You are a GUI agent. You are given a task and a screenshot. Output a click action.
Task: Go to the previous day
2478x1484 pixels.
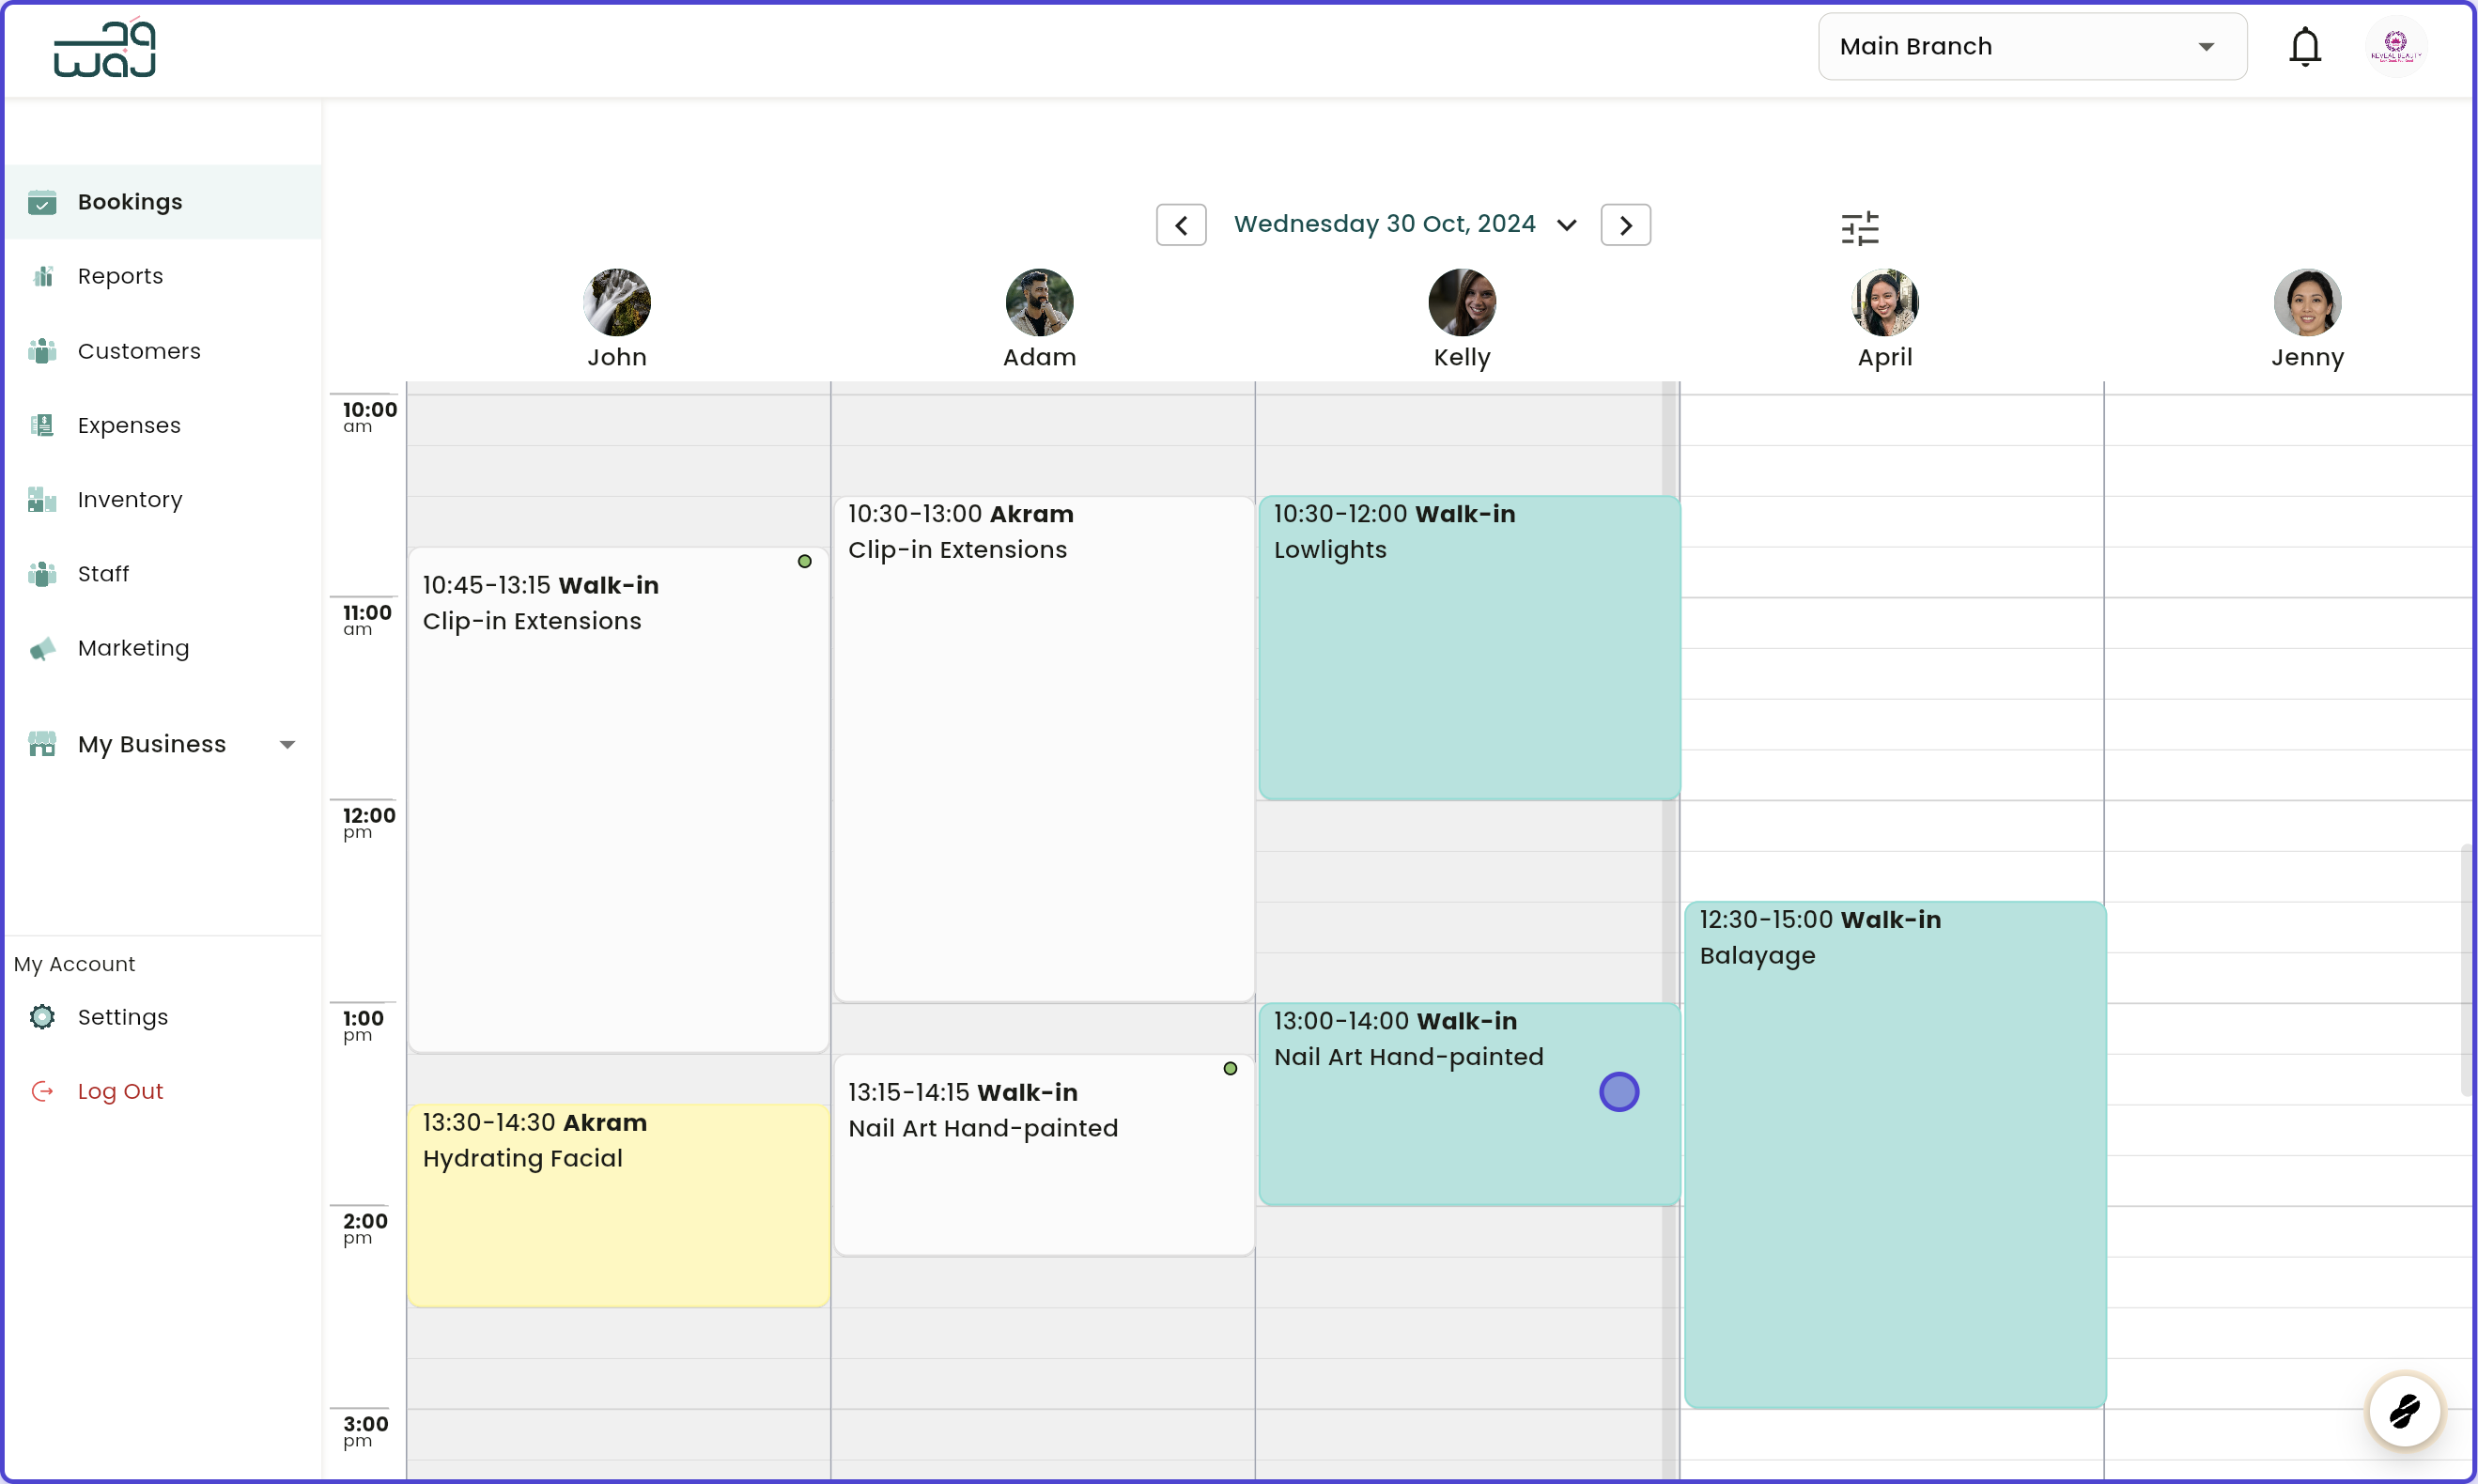(1181, 224)
